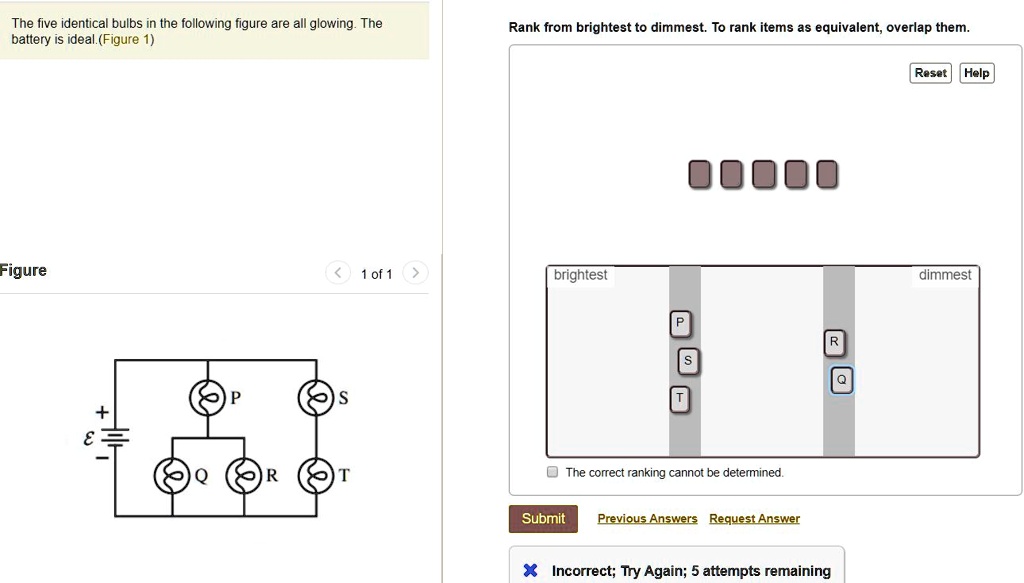Screen dimensions: 1024x583
Task: Click the last empty tile placeholder
Action: [x=827, y=174]
